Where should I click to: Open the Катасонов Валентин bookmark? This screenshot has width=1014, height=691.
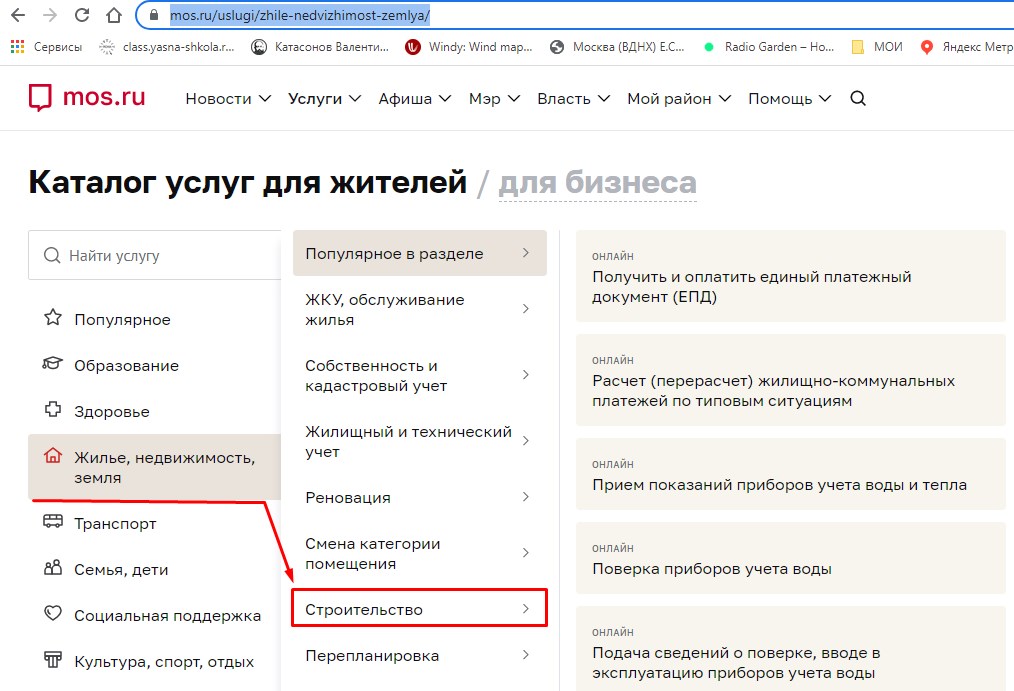(320, 47)
